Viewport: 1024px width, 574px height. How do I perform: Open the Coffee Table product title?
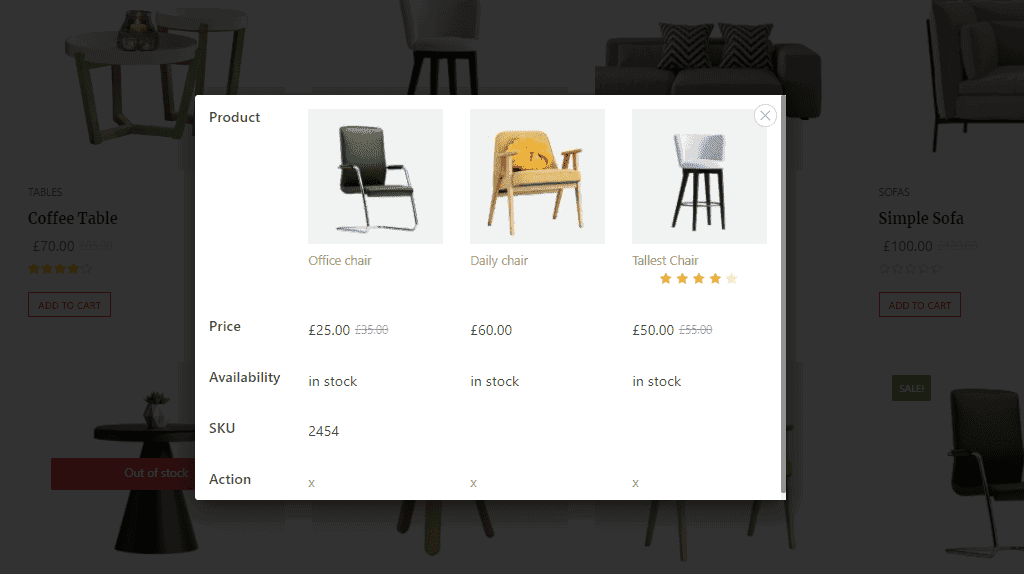73,218
